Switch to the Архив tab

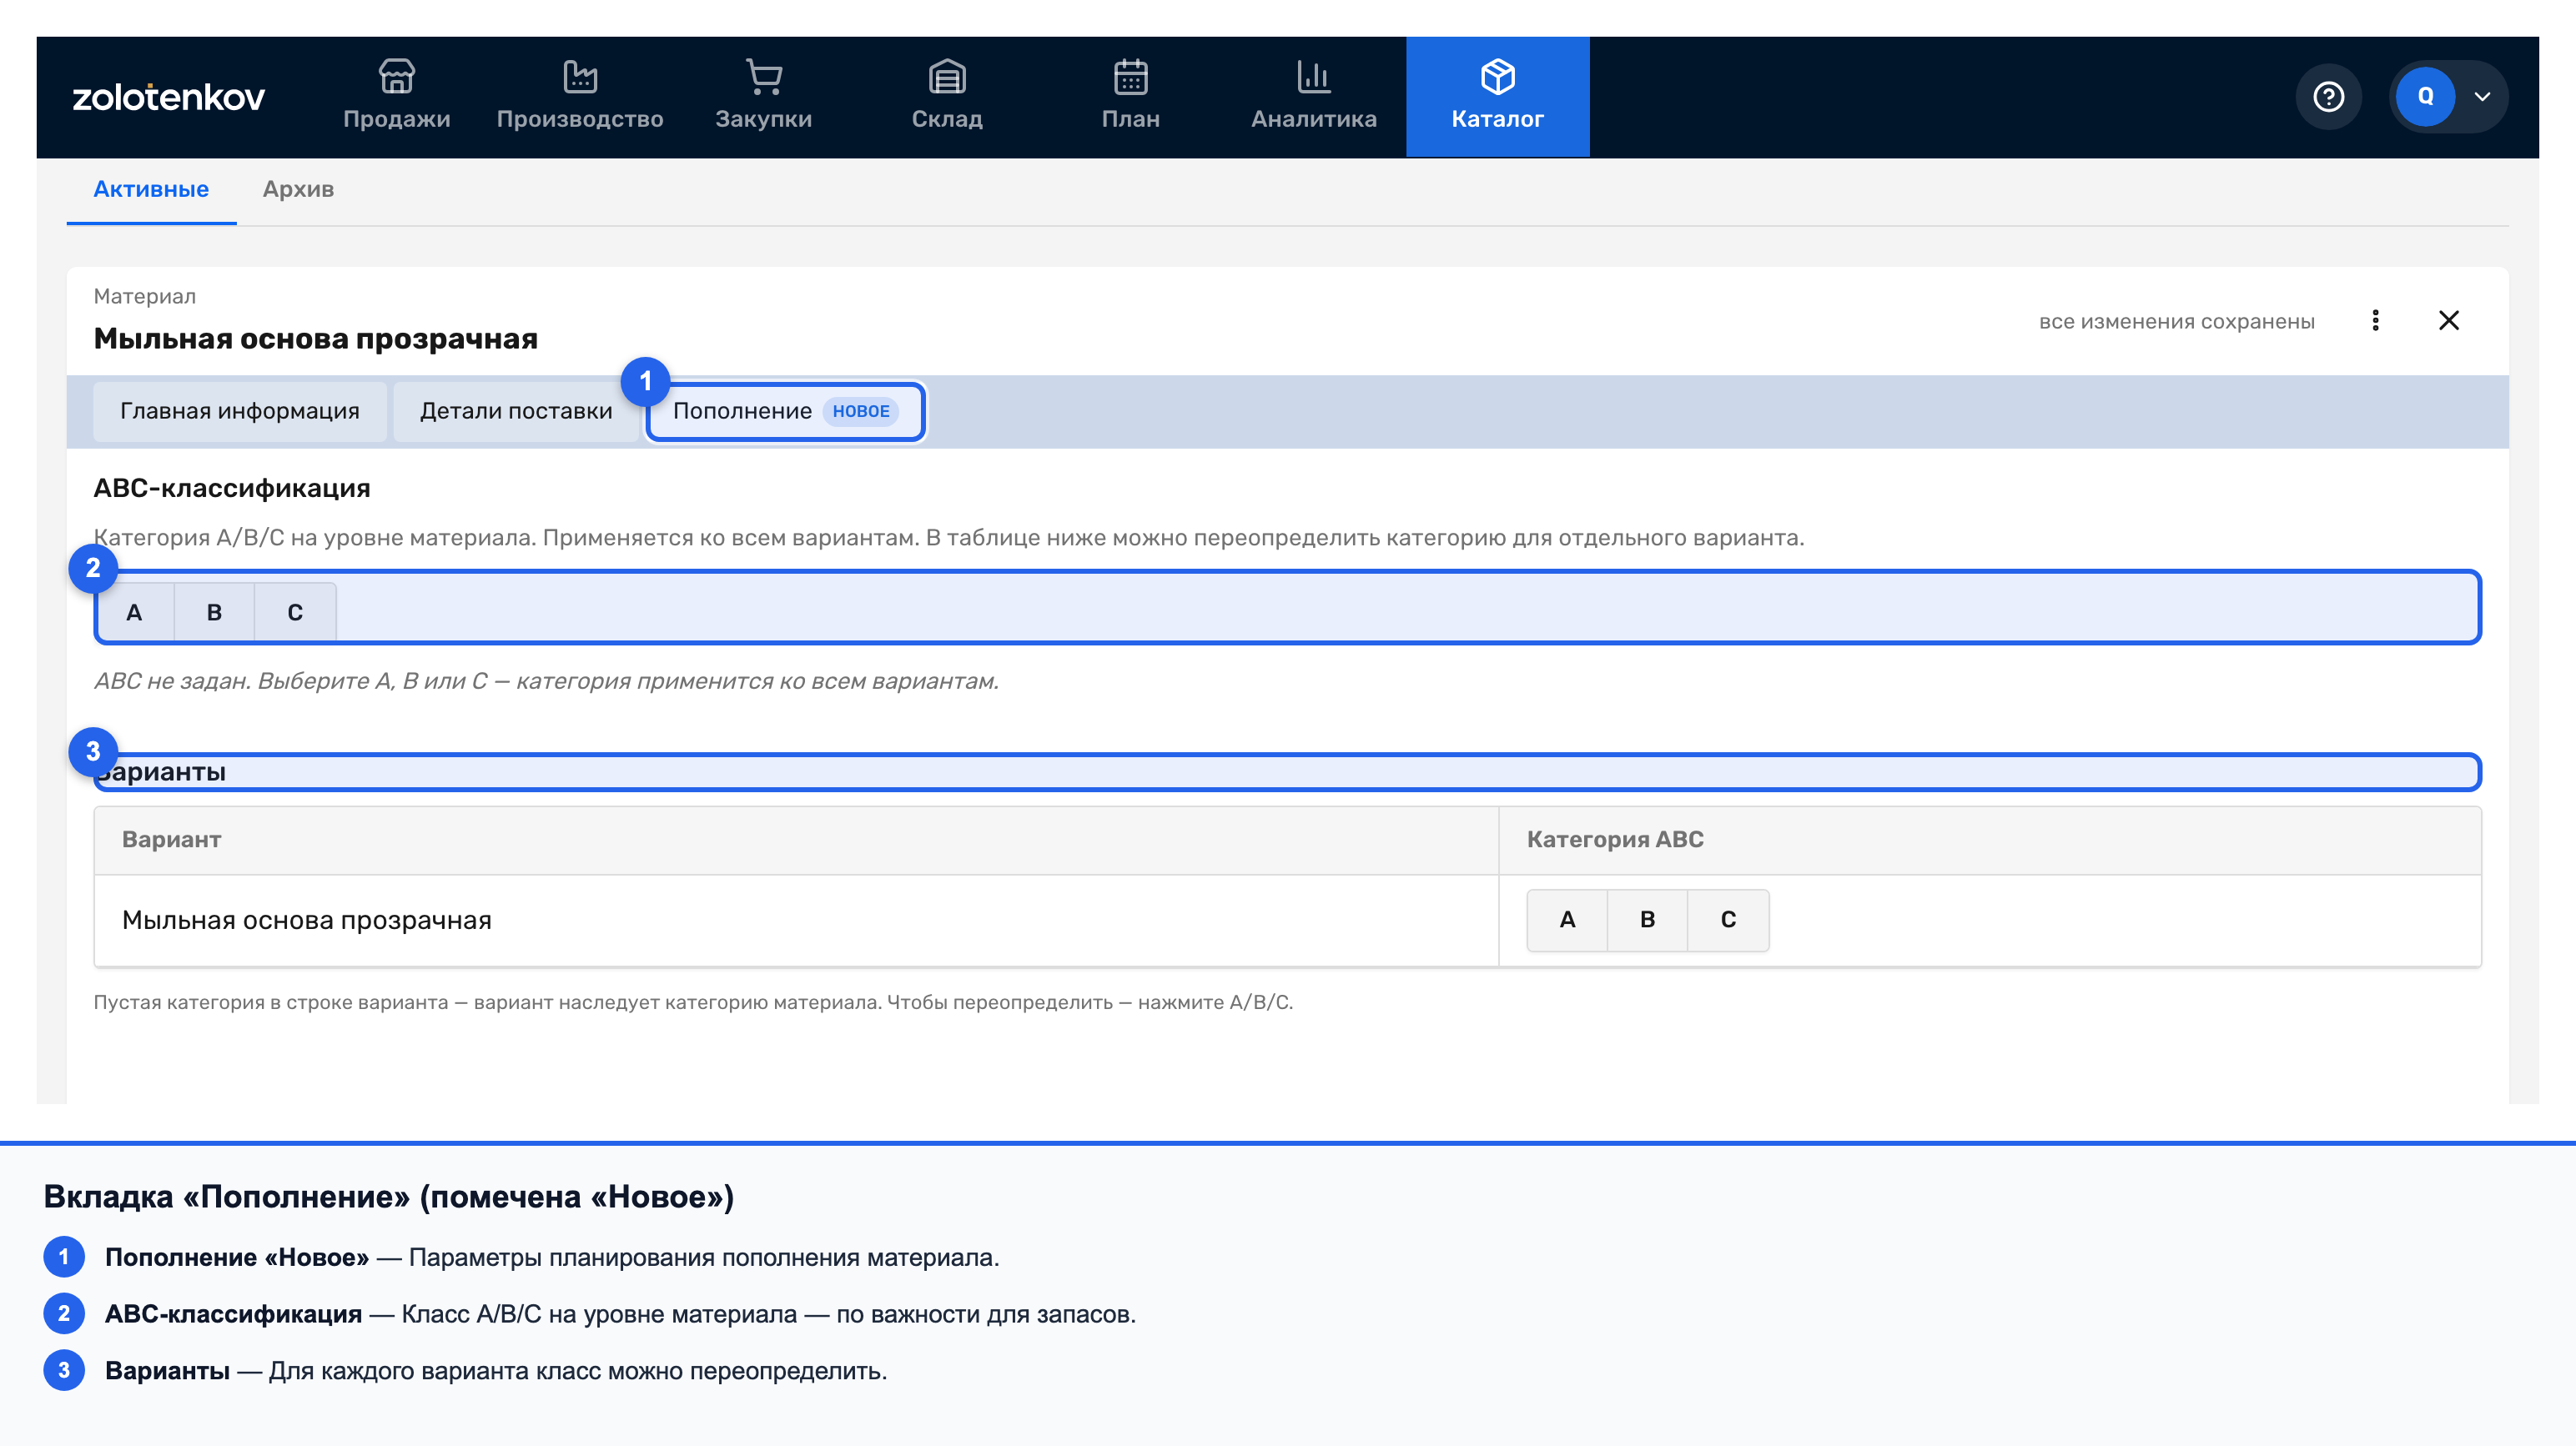tap(298, 189)
